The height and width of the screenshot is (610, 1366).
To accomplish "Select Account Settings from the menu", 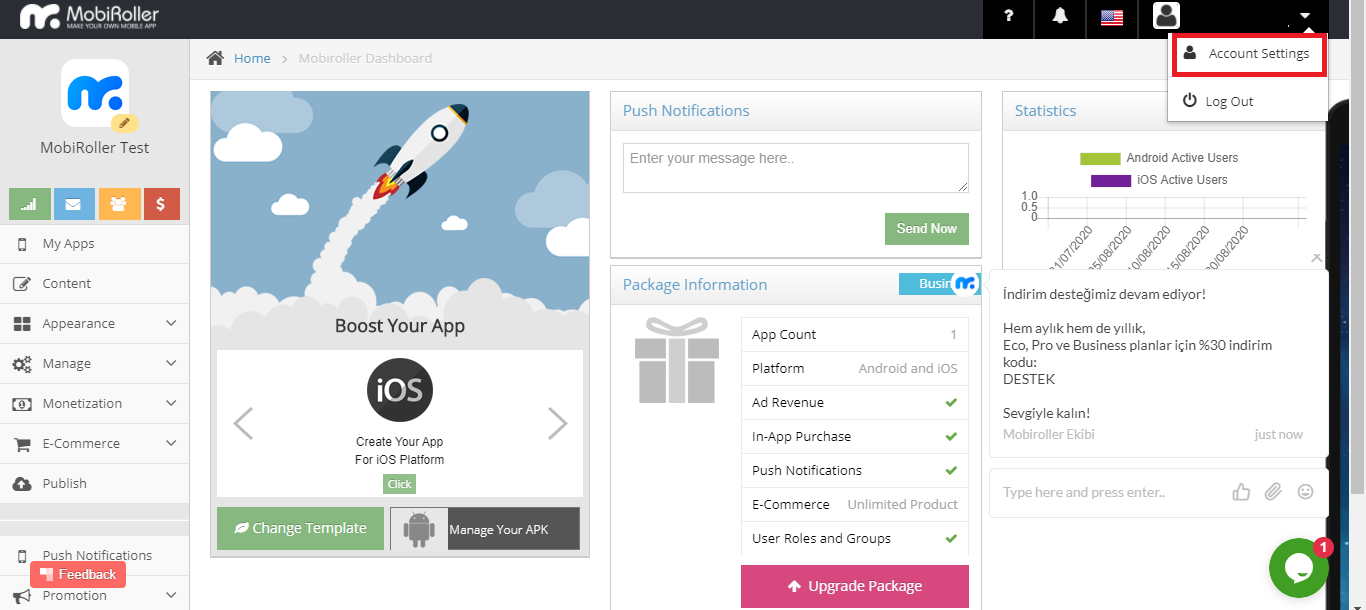I will pos(1249,54).
